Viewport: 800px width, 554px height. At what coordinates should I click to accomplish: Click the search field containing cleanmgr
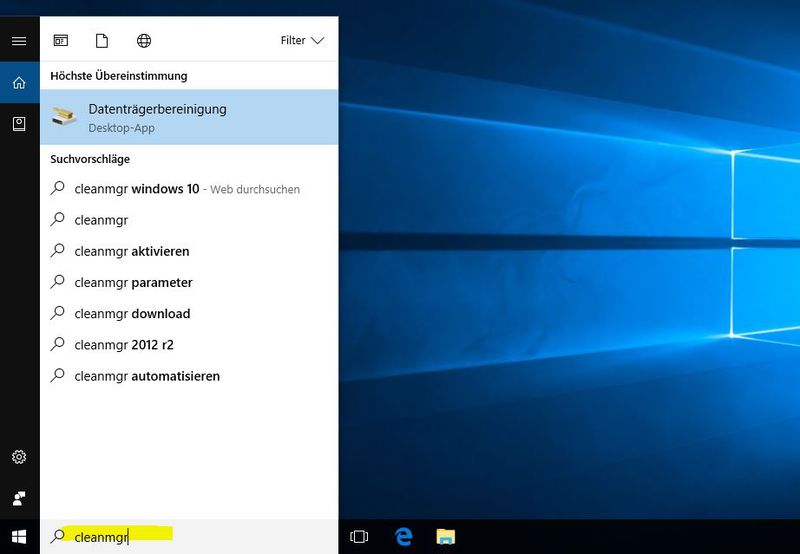189,537
